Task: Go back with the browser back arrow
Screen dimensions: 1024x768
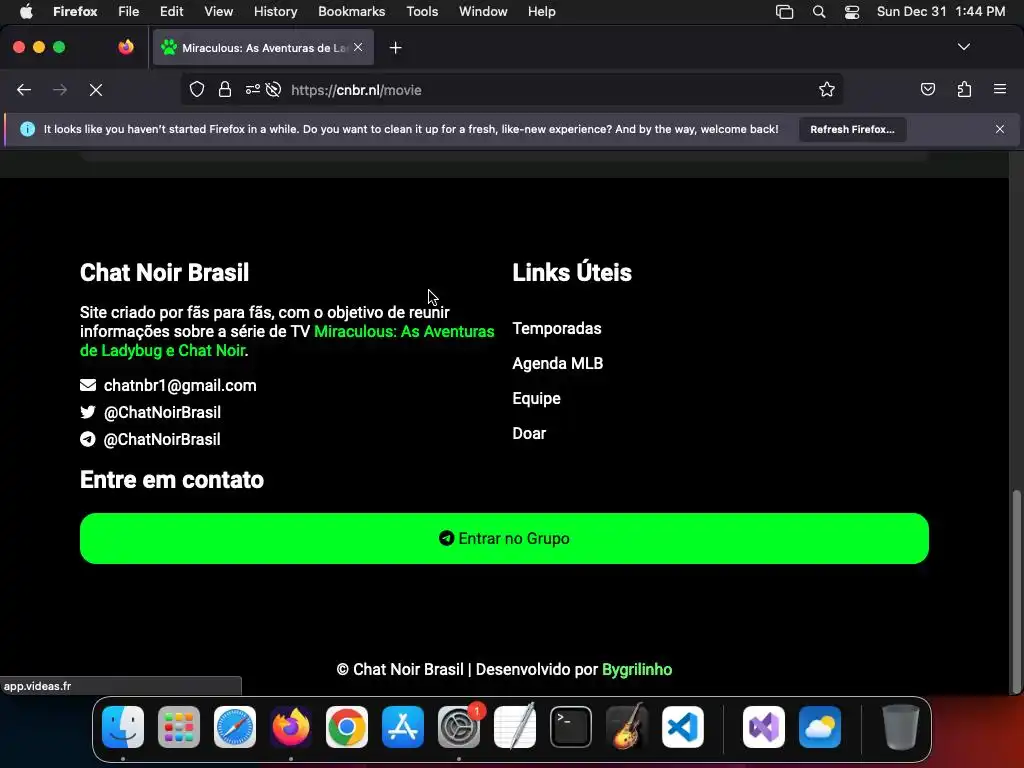Action: [24, 89]
